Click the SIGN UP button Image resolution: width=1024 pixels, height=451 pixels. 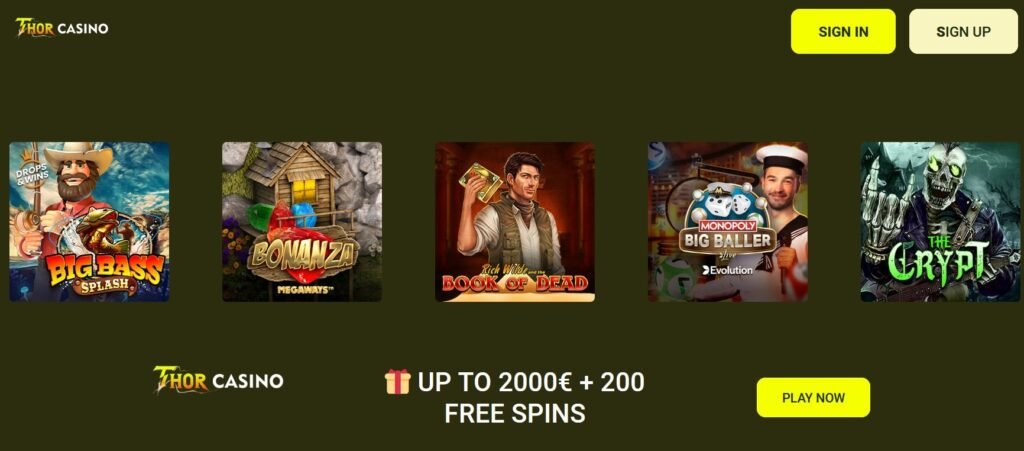tap(963, 31)
